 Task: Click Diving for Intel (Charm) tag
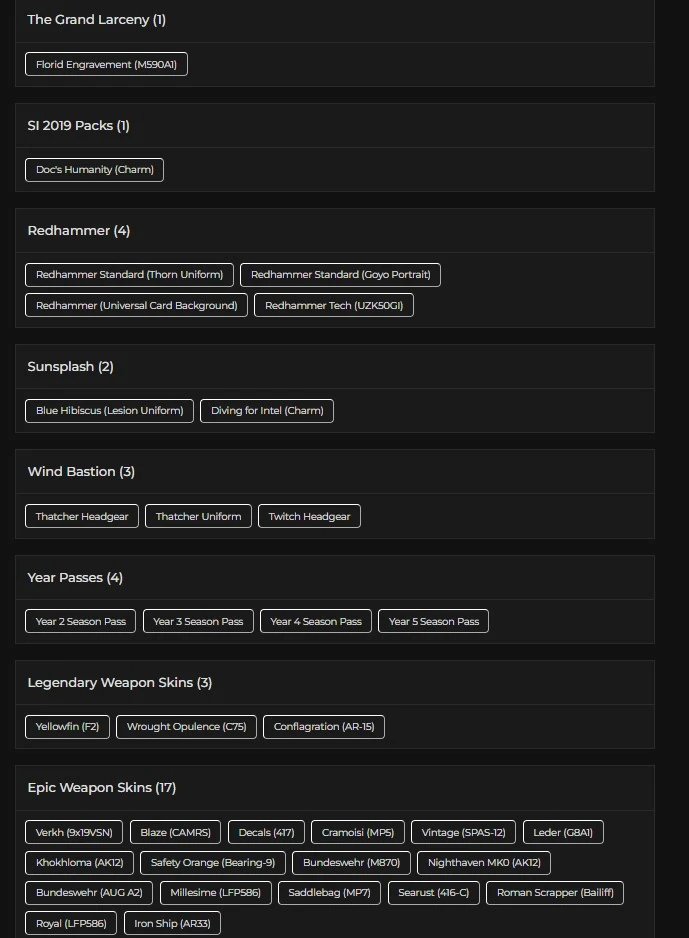point(267,411)
